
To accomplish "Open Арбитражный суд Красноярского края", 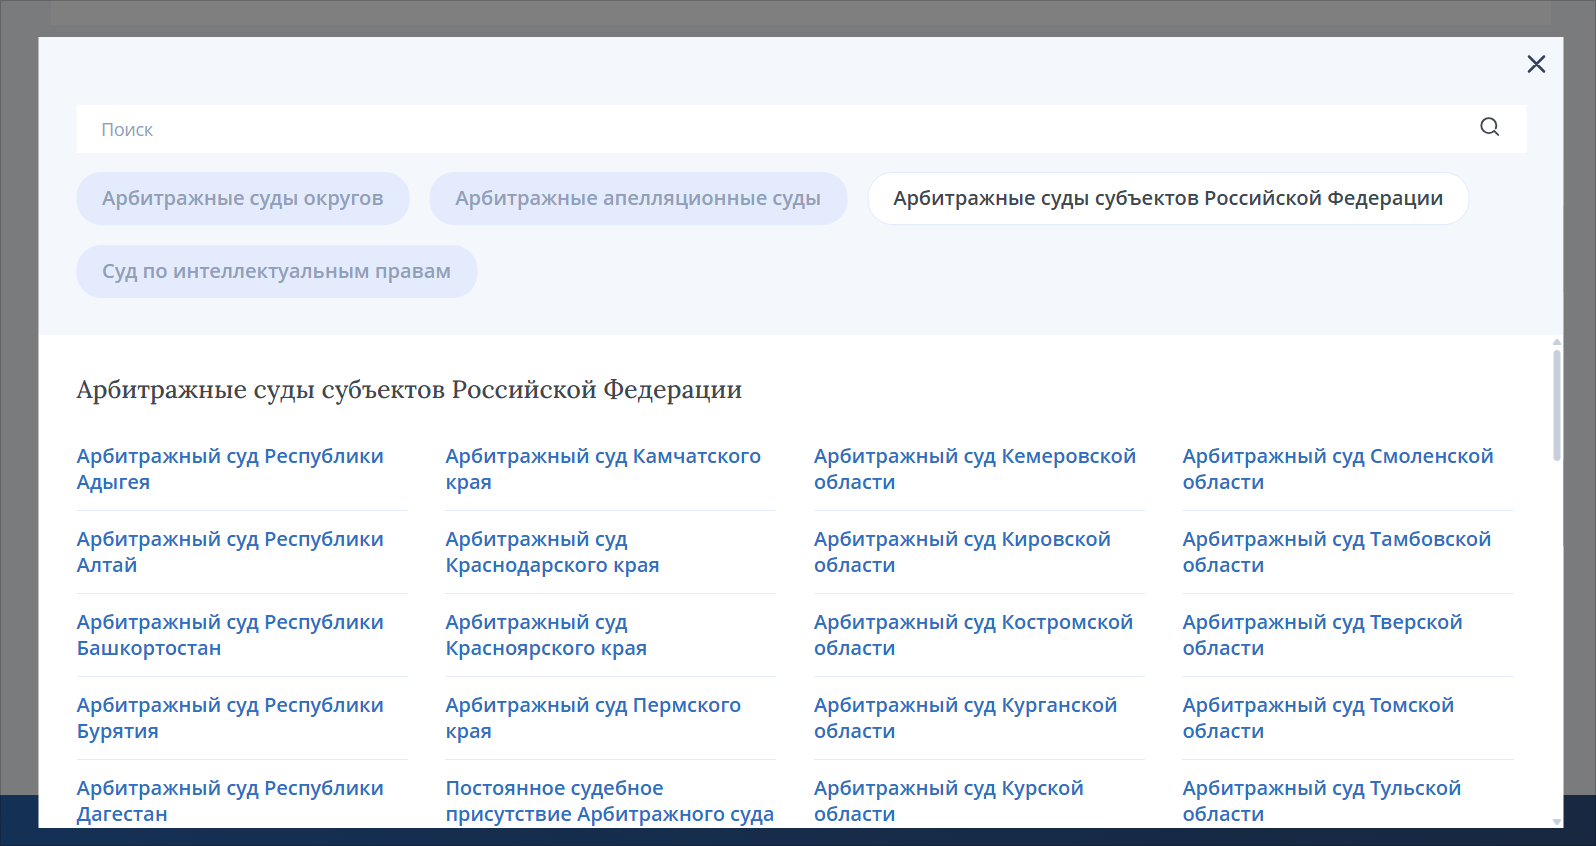I will point(546,635).
